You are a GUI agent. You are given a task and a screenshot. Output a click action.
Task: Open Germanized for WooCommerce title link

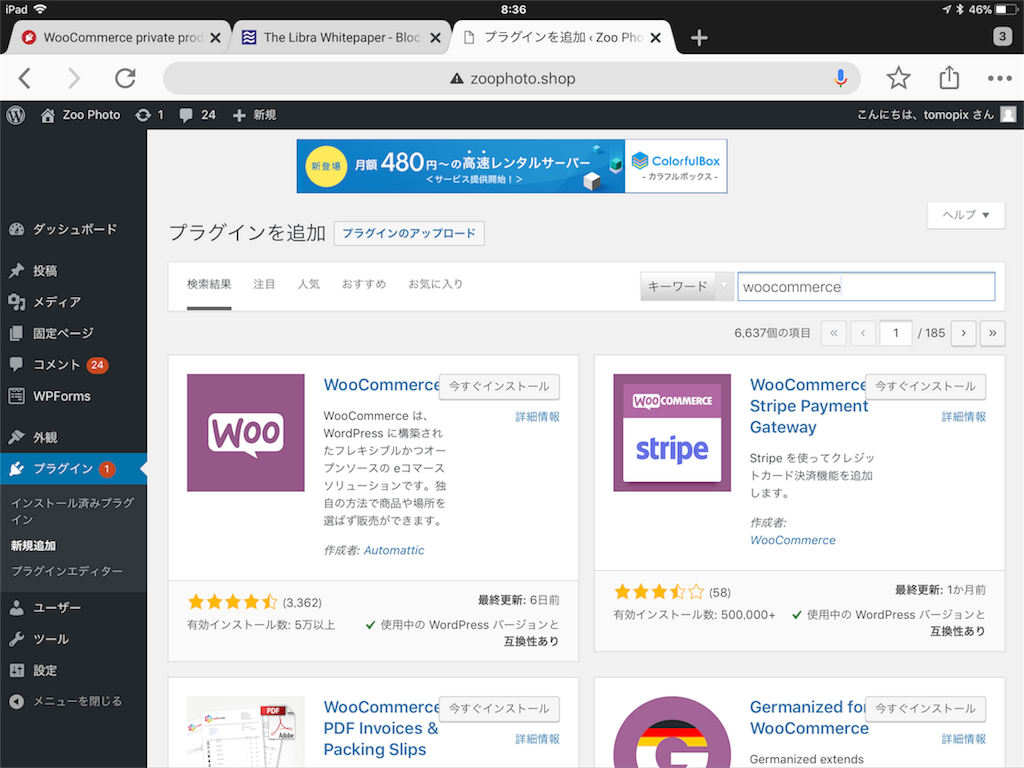pos(809,718)
